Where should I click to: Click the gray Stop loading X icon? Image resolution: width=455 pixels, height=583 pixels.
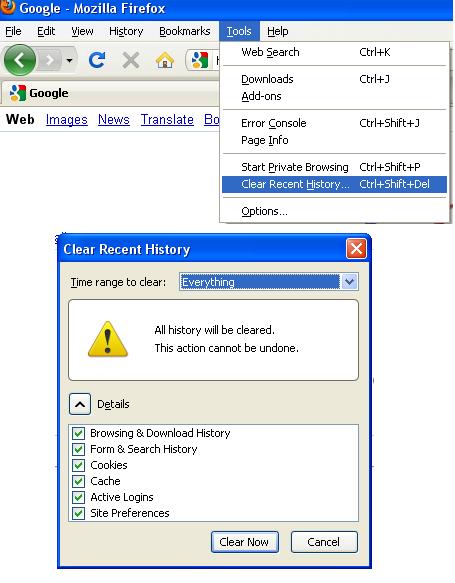(x=131, y=60)
